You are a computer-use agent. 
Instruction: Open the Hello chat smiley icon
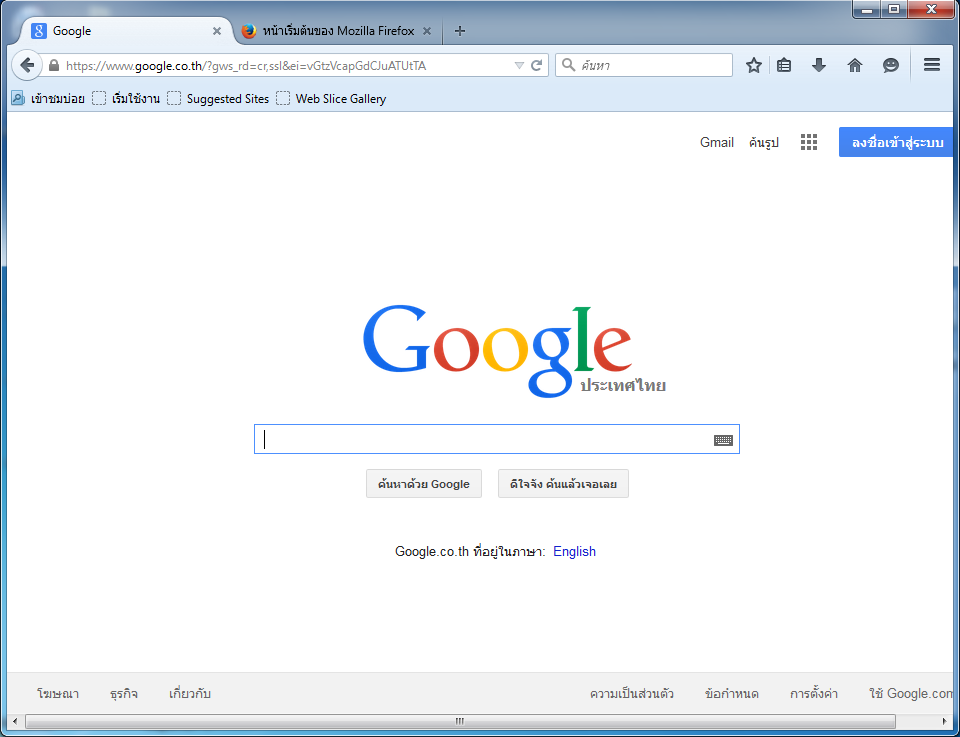pos(891,65)
